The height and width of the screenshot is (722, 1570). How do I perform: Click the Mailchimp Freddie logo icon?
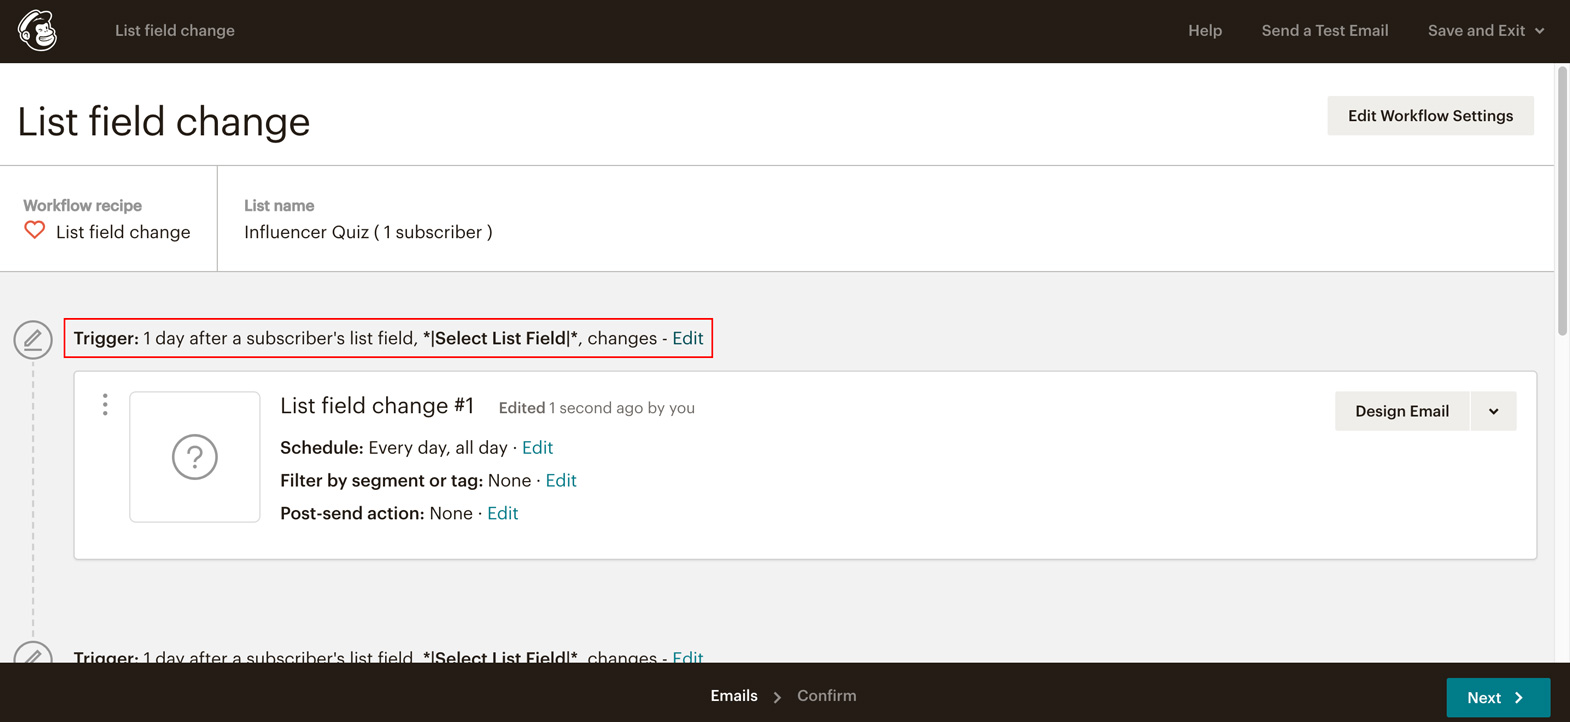coord(38,31)
